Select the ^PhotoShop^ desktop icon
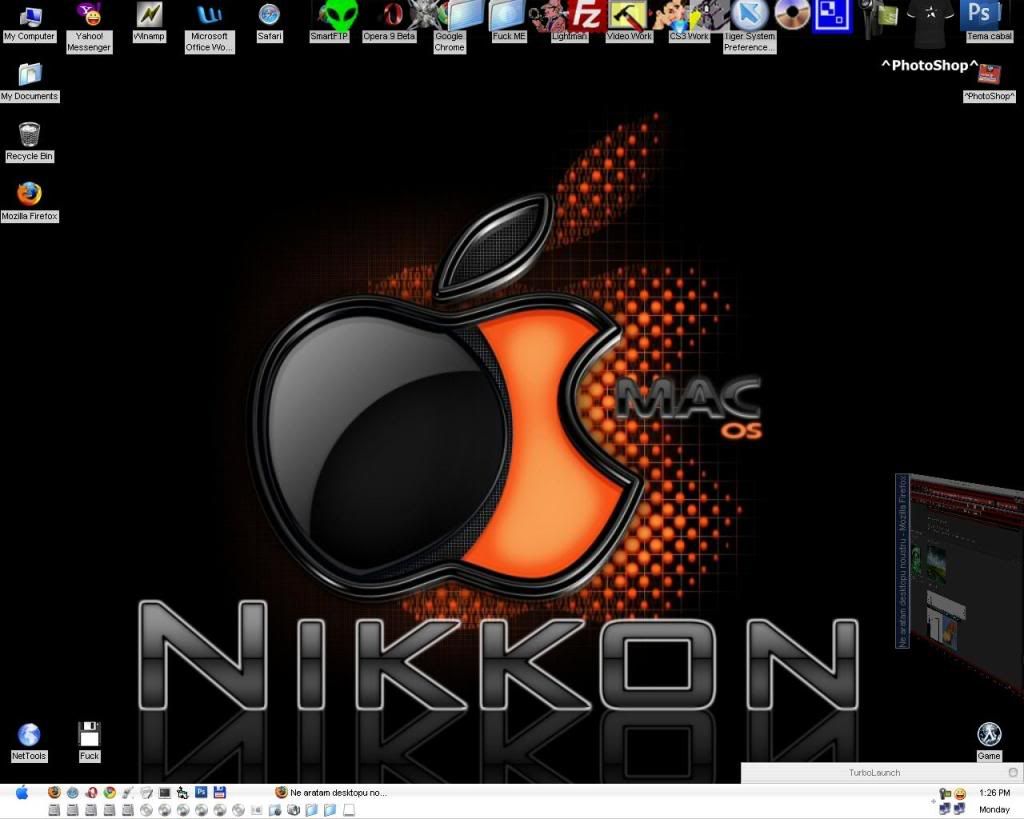 click(x=989, y=83)
